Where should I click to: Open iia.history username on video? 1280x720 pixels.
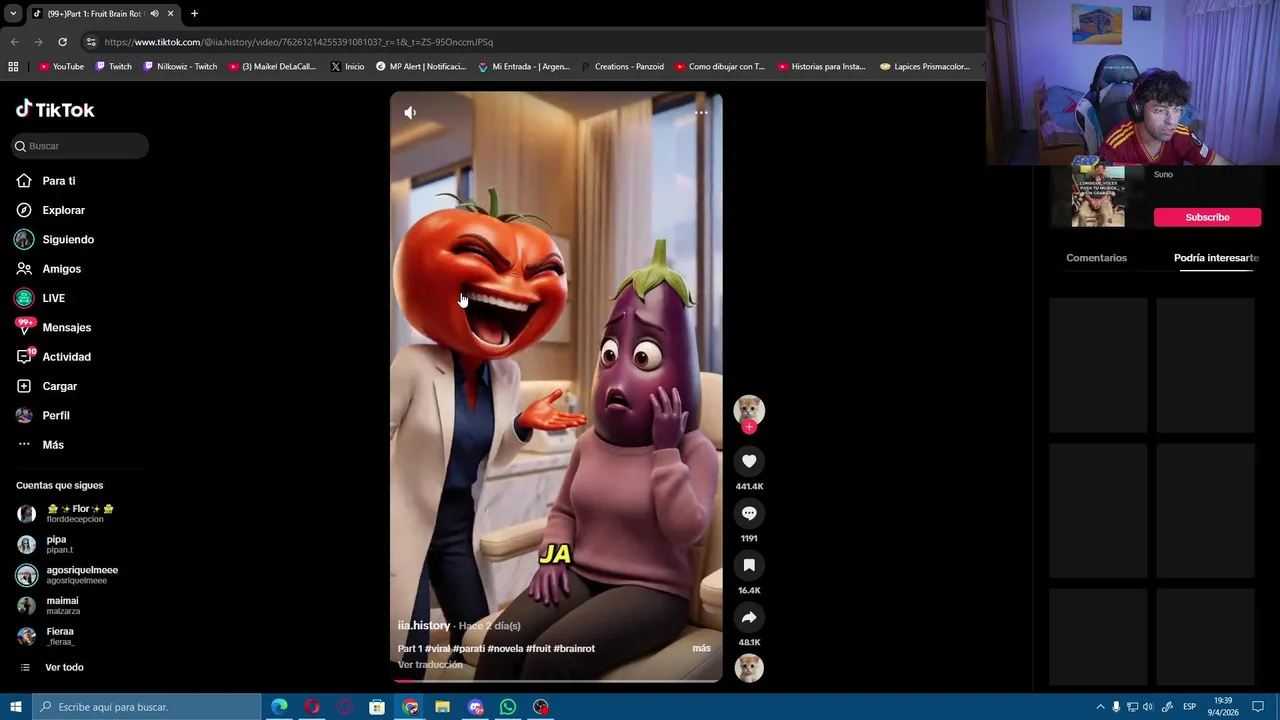click(x=424, y=625)
